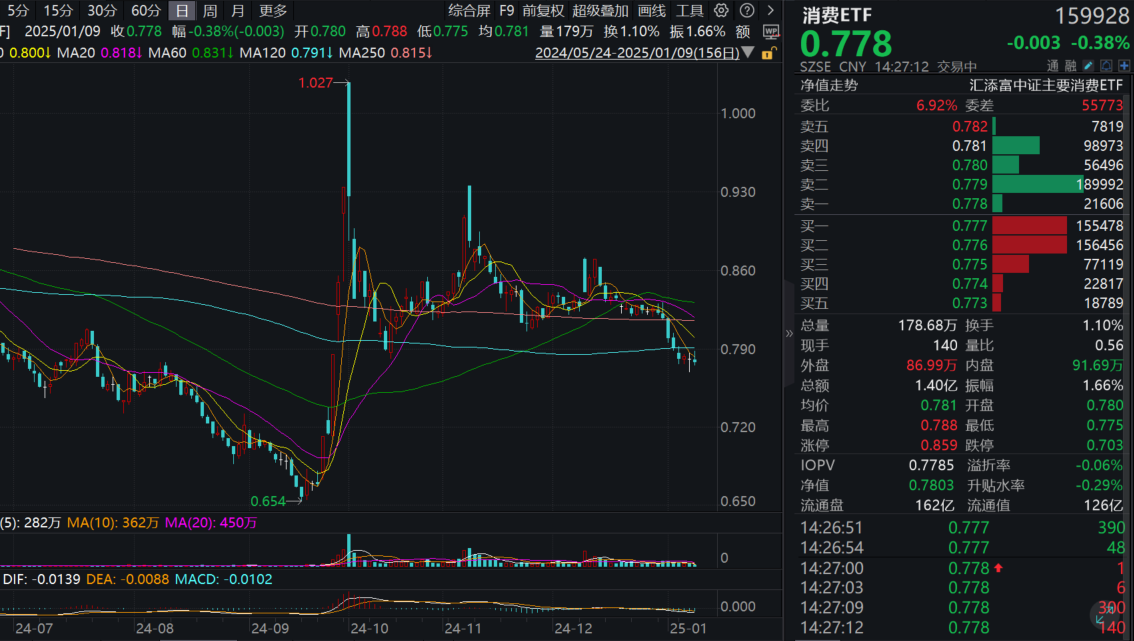The height and width of the screenshot is (641, 1134).
Task: Click the 跌停 0.703 limit price
Action: [x=1105, y=446]
